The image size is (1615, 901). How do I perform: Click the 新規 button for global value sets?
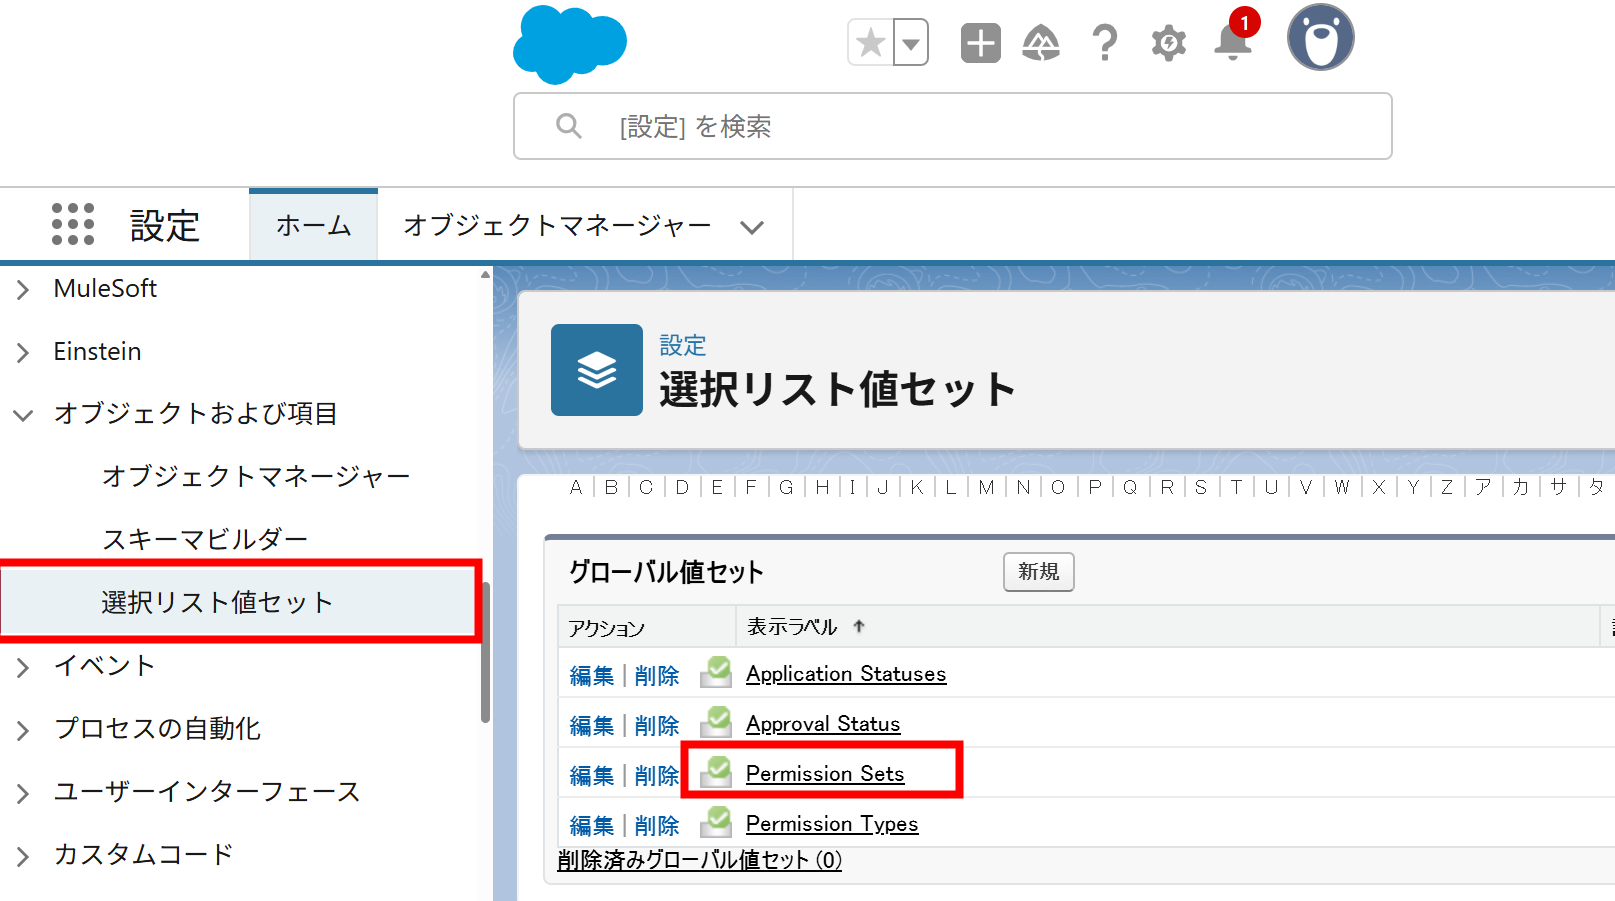(1038, 572)
